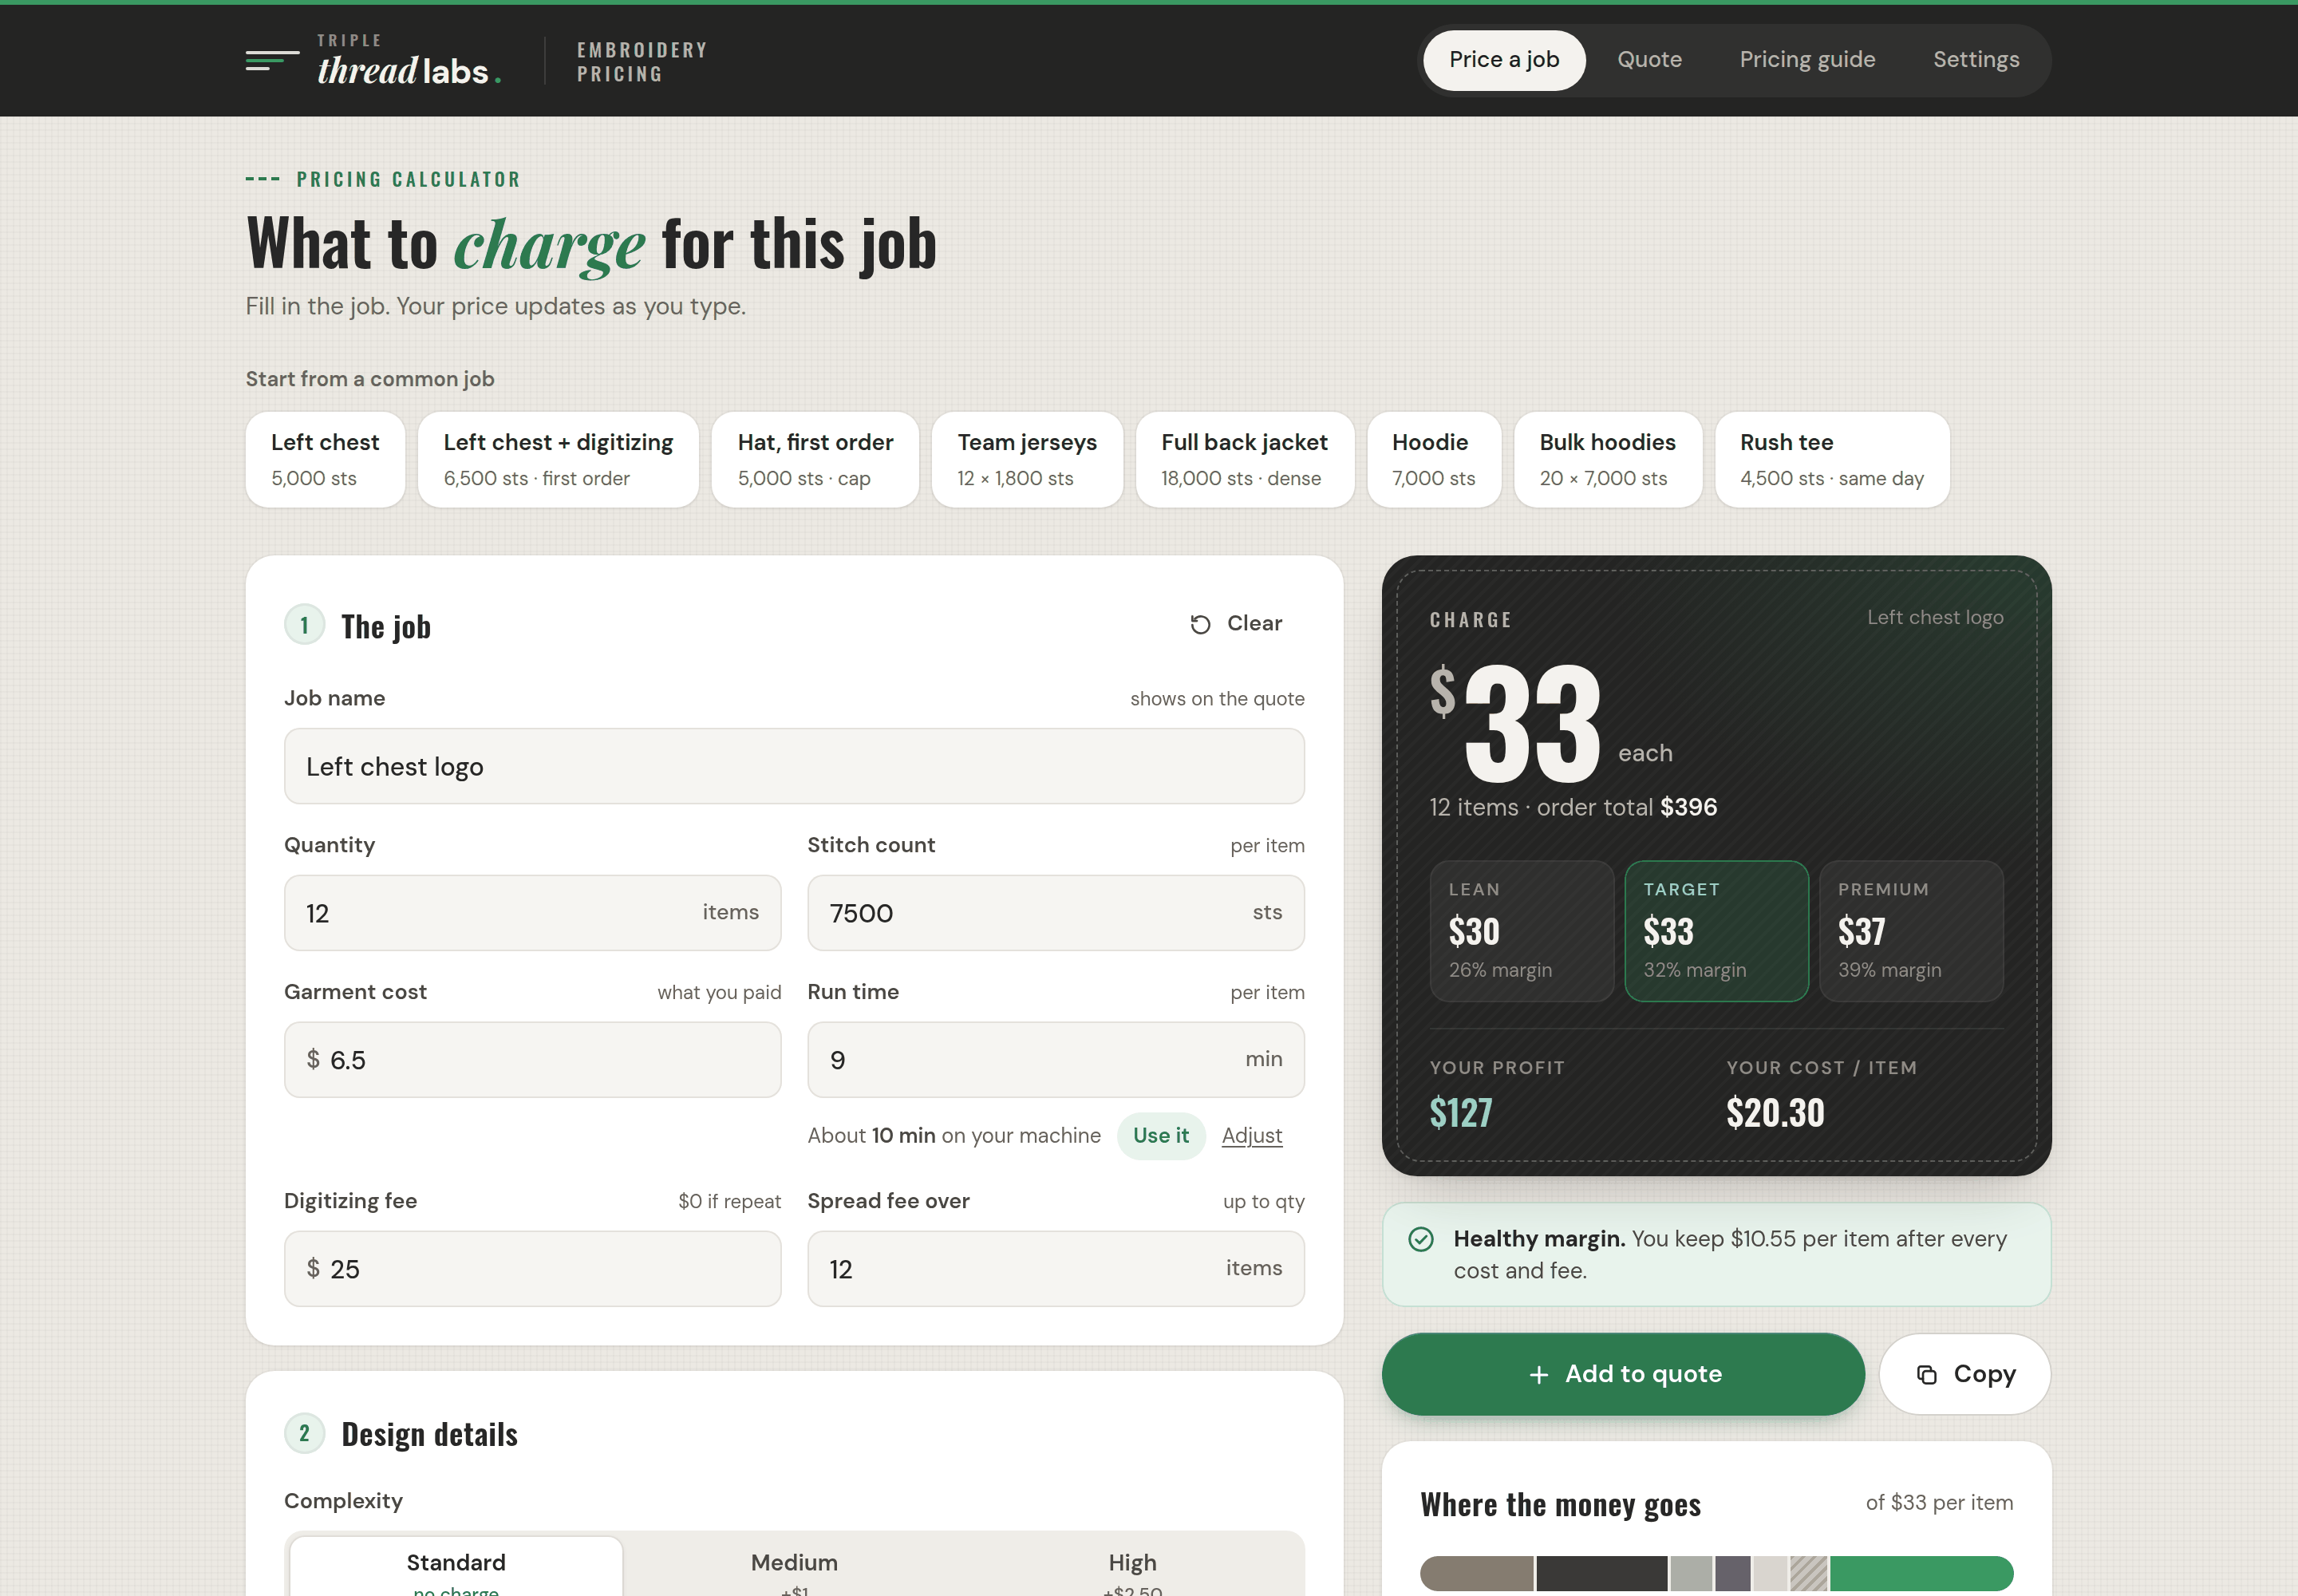Pick the Full back jacket preset
This screenshot has height=1596, width=2298.
(1244, 460)
